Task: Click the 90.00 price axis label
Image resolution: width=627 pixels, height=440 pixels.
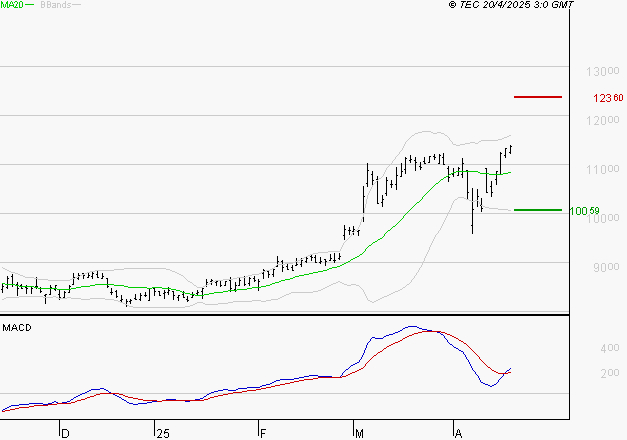Action: 606,267
